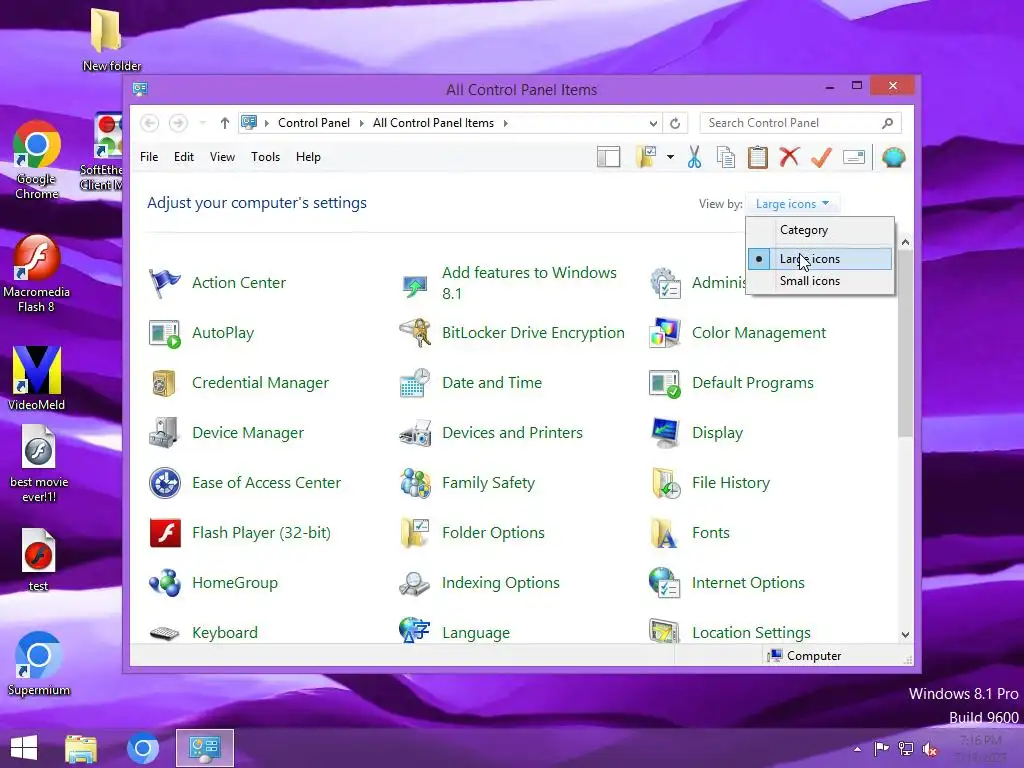Open the Internet Options icon
1024x768 pixels.
pyautogui.click(x=665, y=583)
